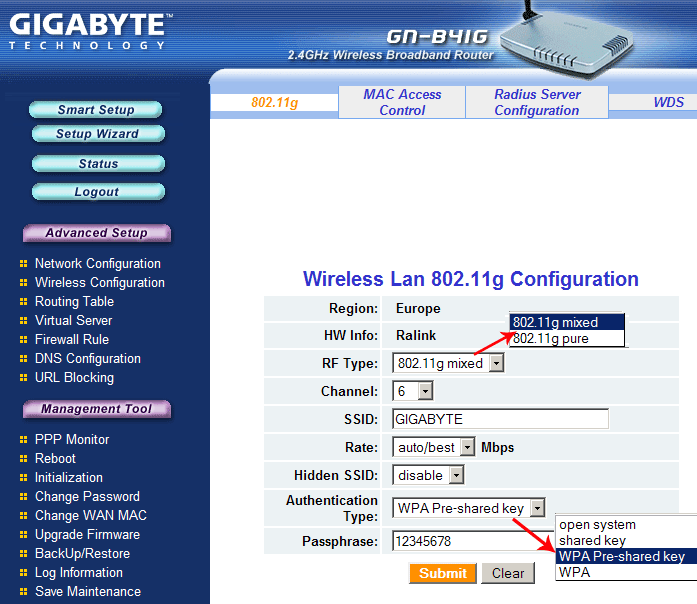This screenshot has height=604, width=697.
Task: Go to Wireless Configuration
Action: pos(100,282)
